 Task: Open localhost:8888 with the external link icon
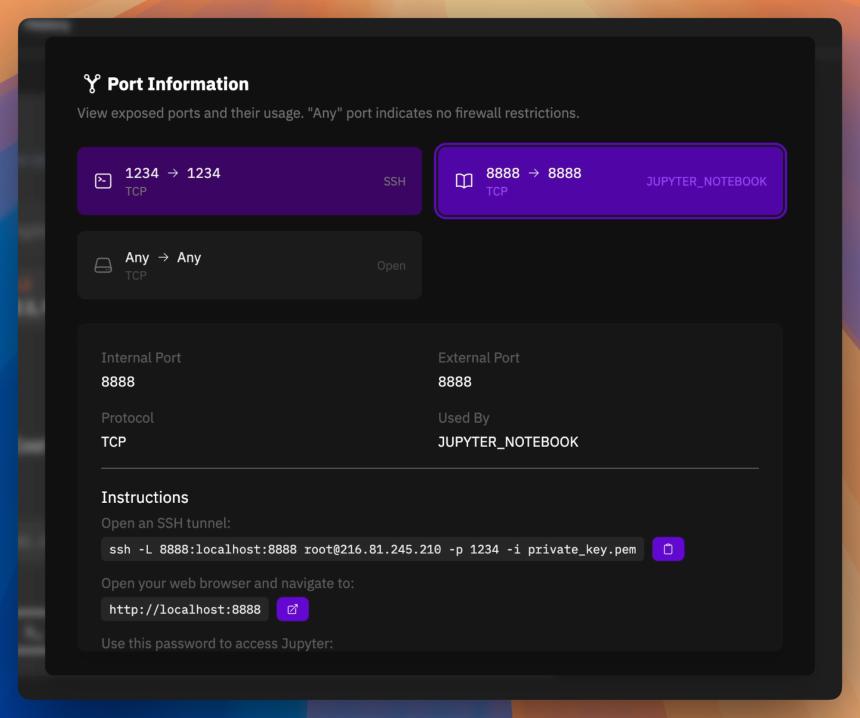[292, 609]
